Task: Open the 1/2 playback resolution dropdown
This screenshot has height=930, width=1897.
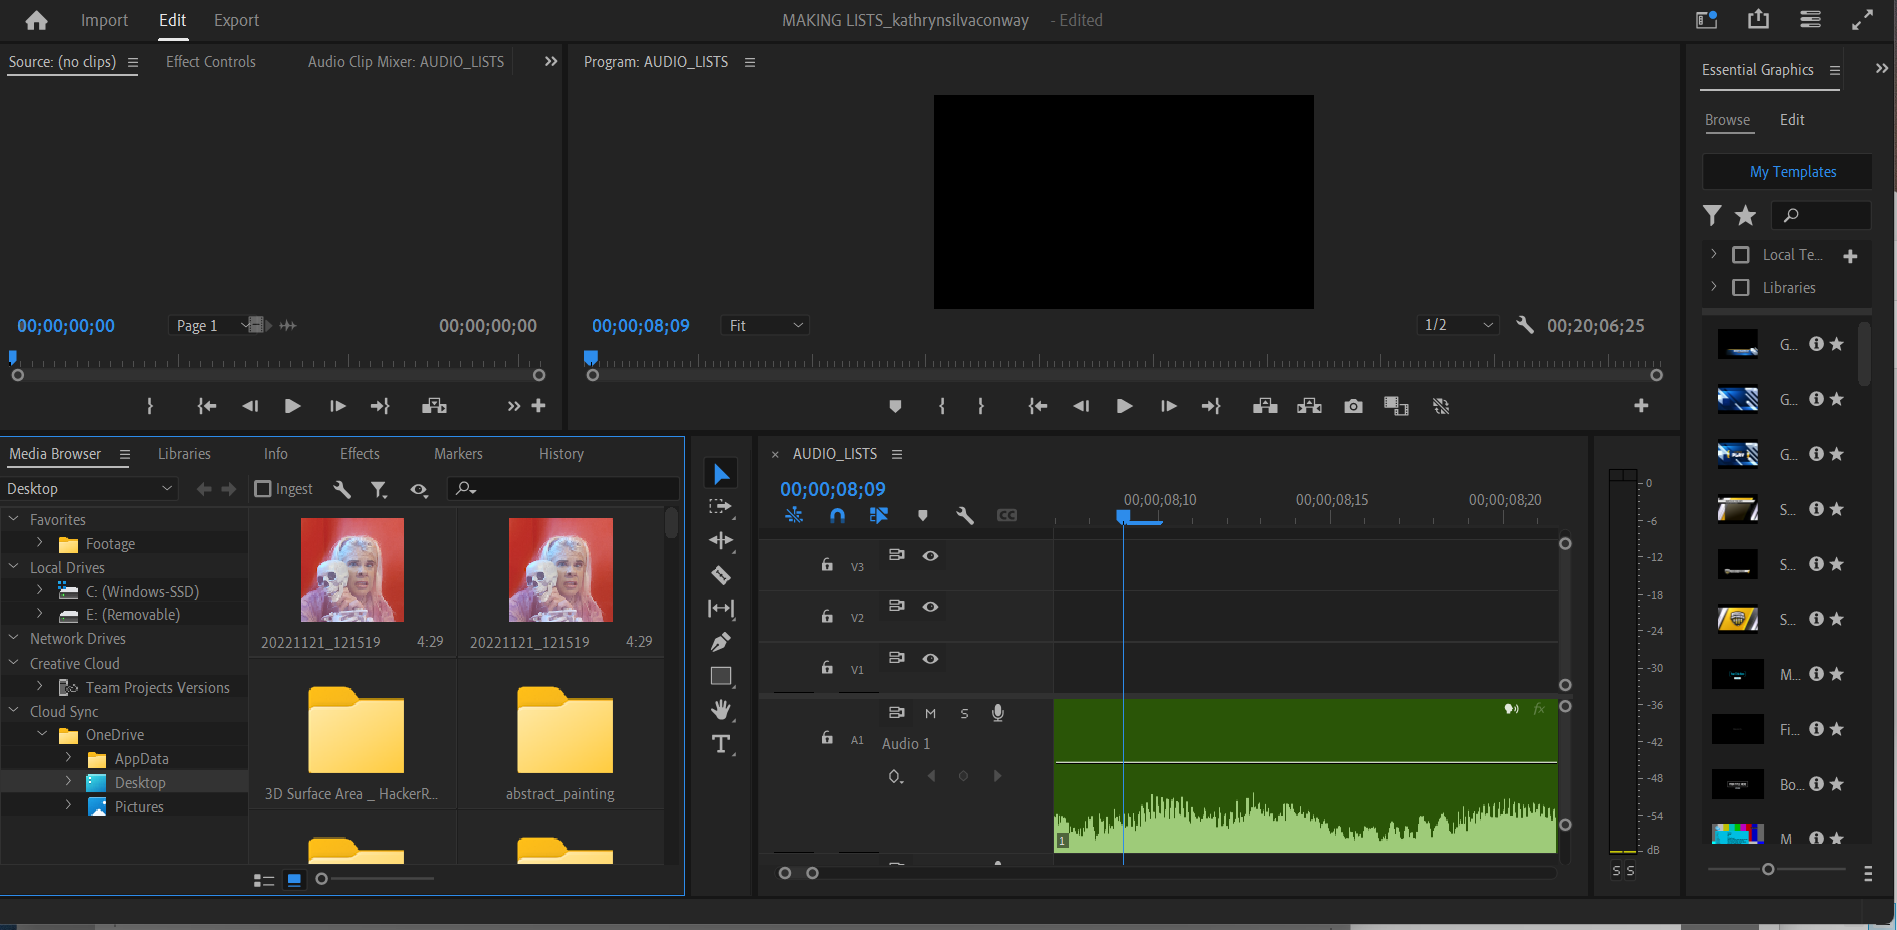Action: tap(1457, 325)
